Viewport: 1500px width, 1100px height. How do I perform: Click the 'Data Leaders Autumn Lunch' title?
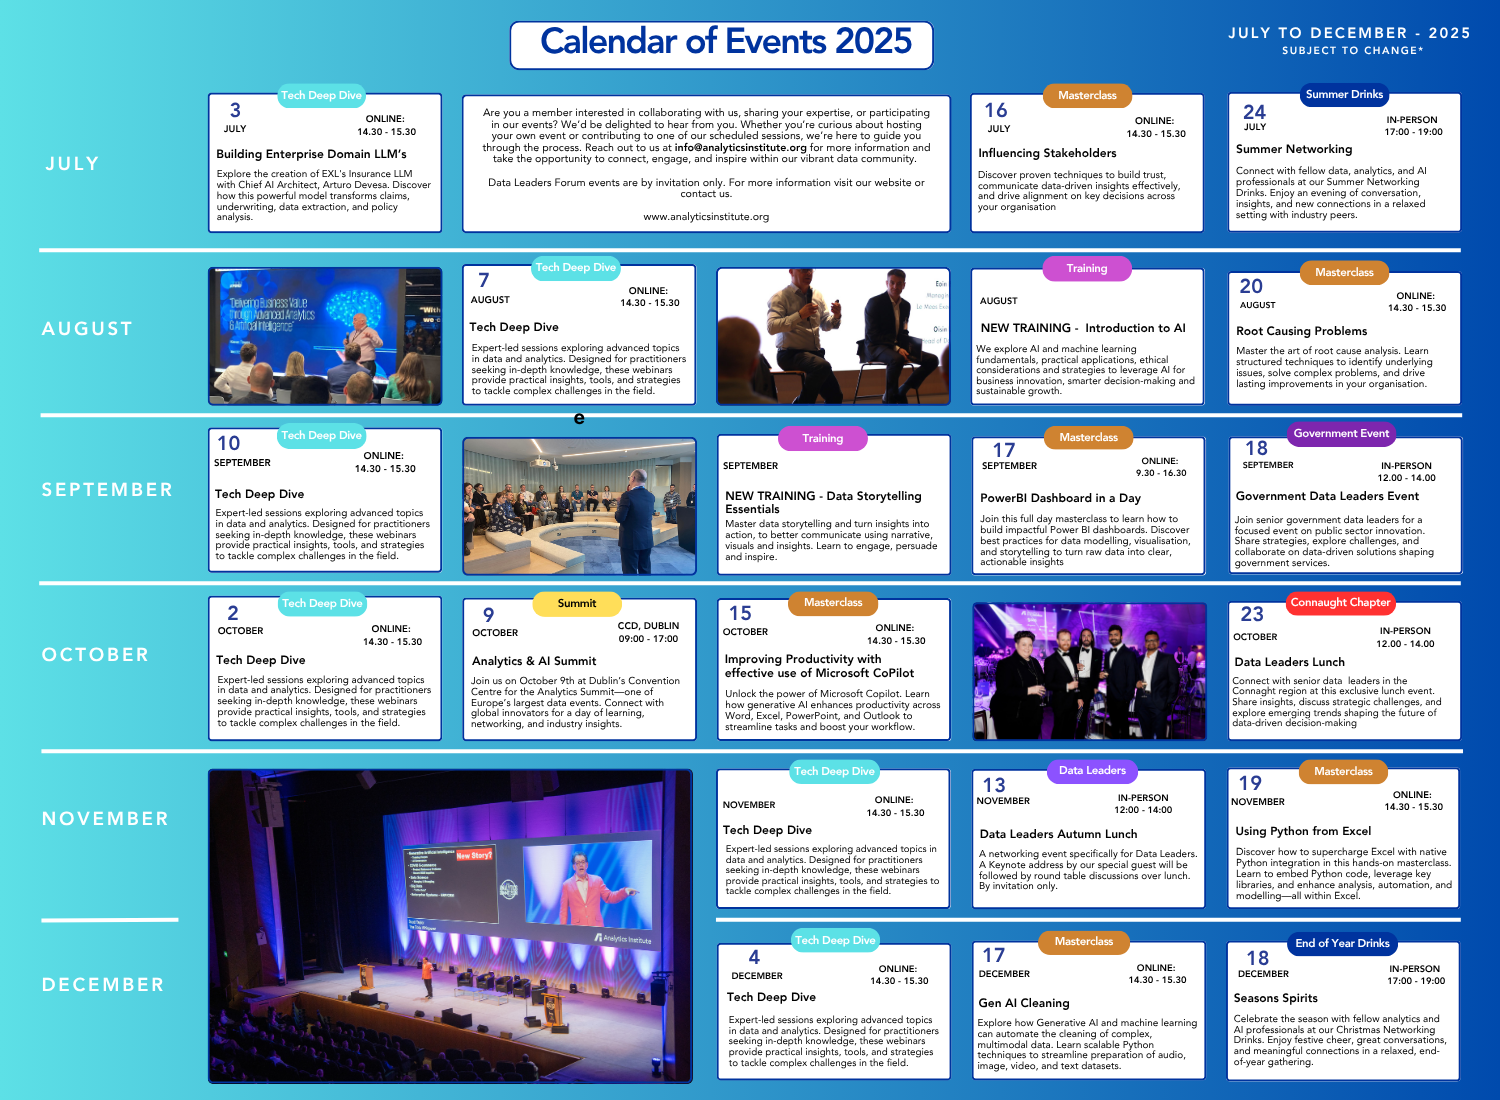(1058, 834)
